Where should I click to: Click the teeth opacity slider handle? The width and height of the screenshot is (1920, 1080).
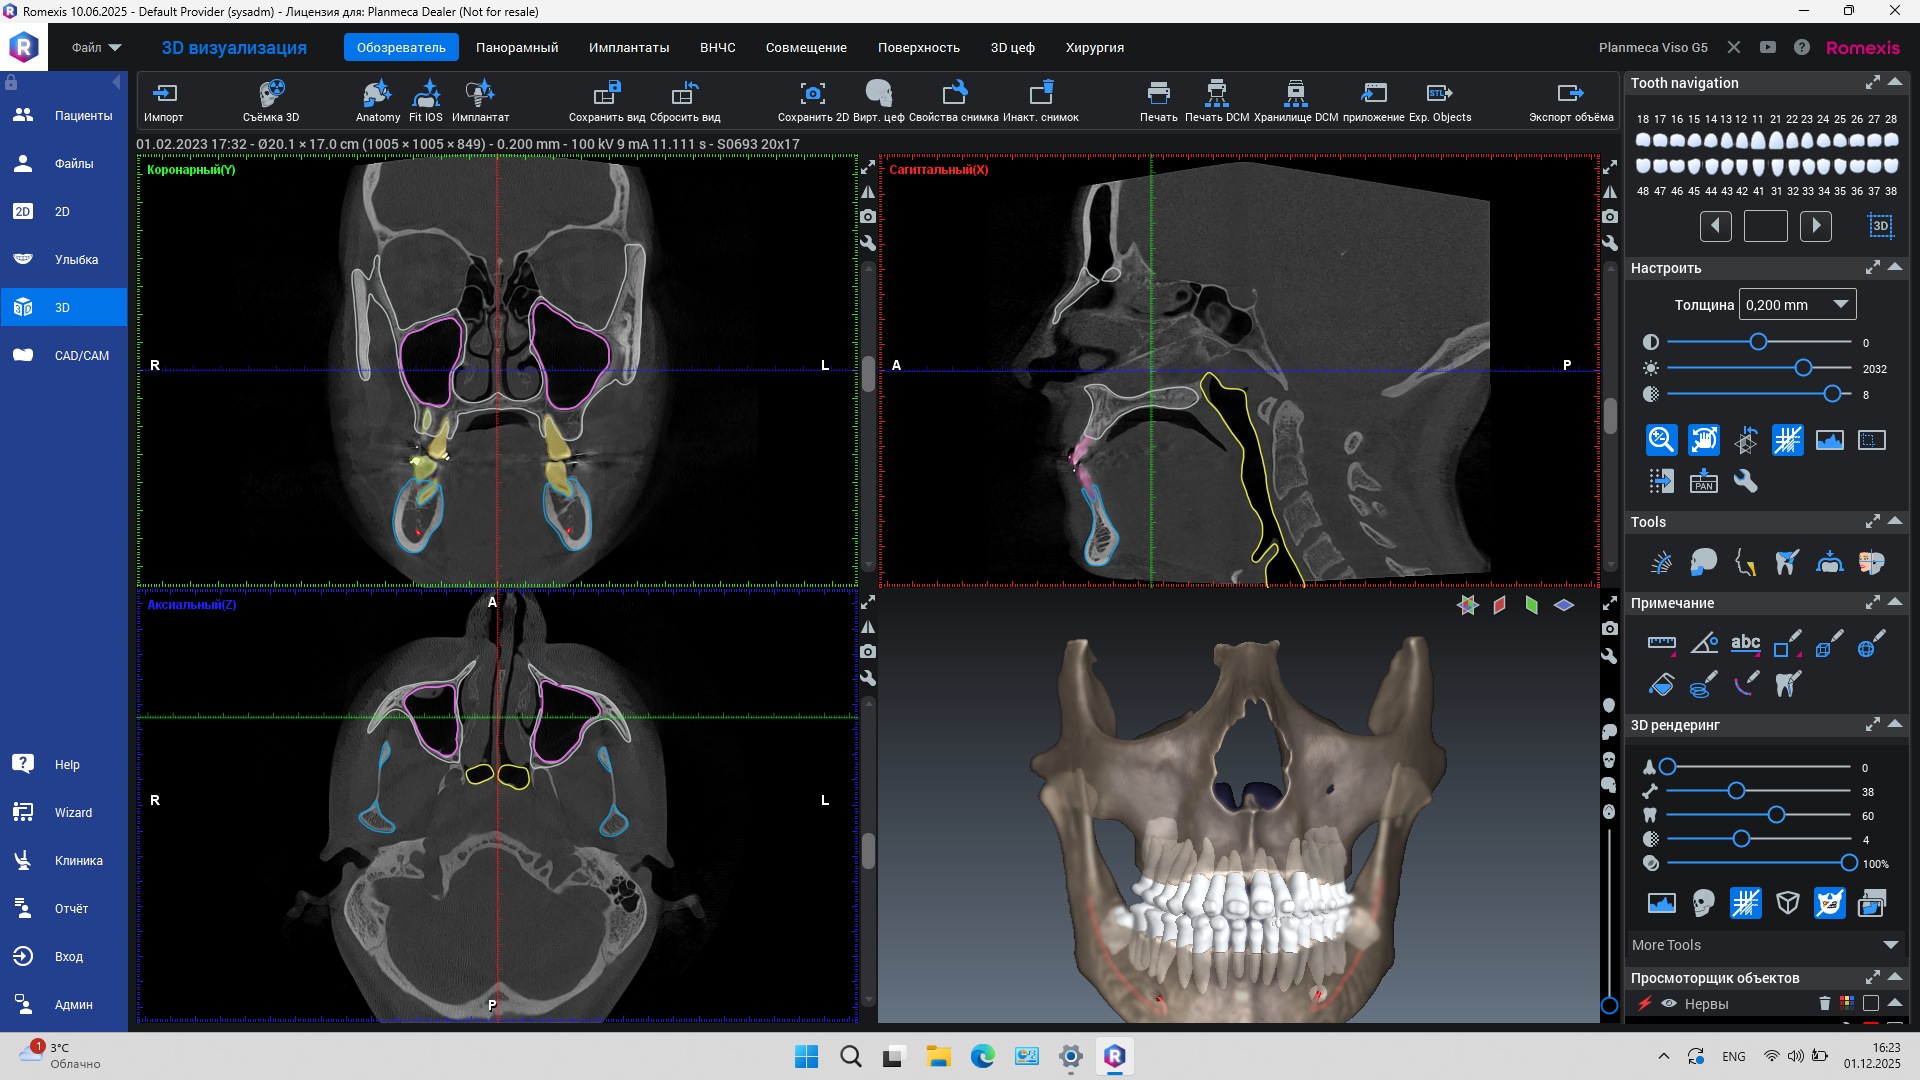point(1776,816)
